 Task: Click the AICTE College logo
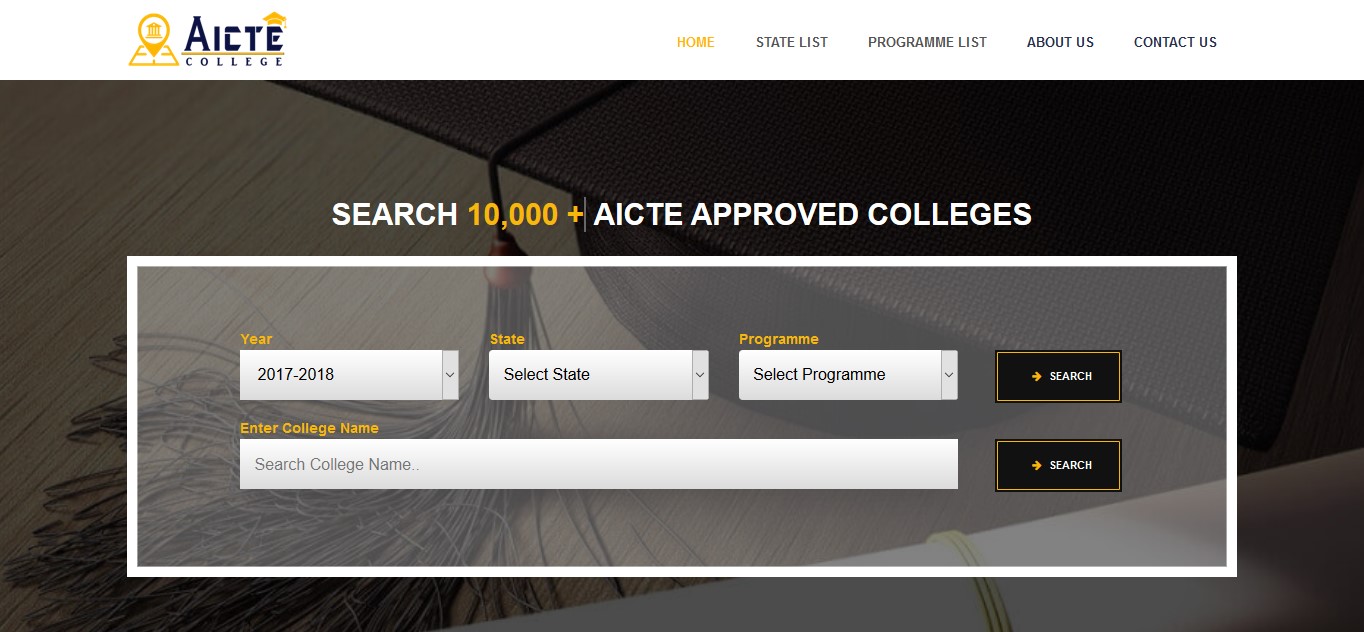tap(207, 40)
